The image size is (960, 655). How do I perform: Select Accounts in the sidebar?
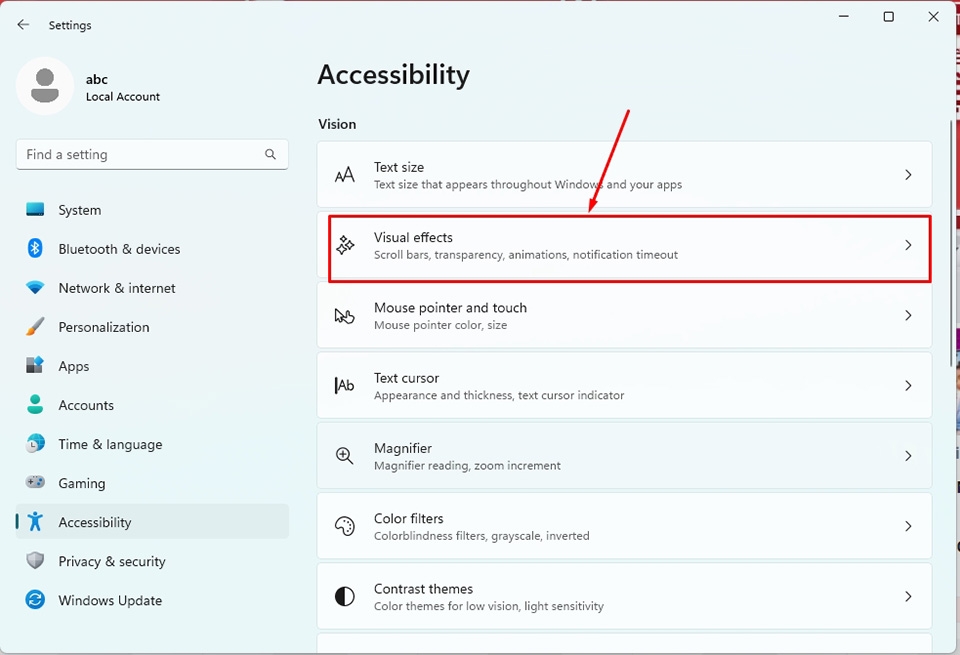tap(86, 405)
